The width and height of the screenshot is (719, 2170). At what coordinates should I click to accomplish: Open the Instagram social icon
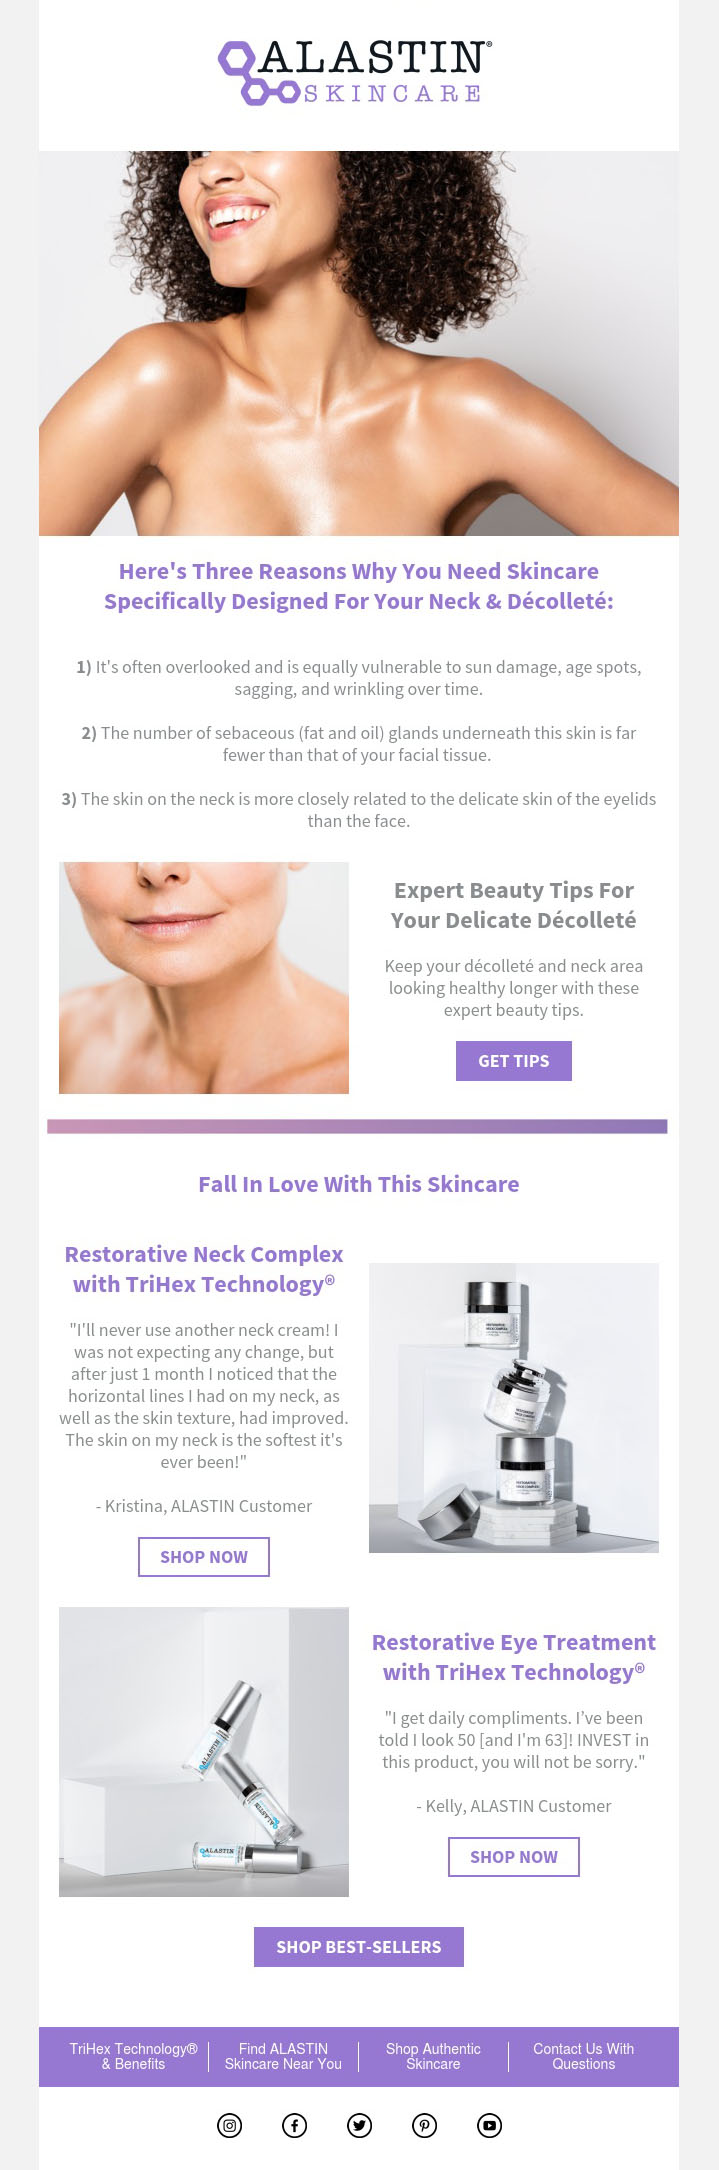coord(229,2125)
